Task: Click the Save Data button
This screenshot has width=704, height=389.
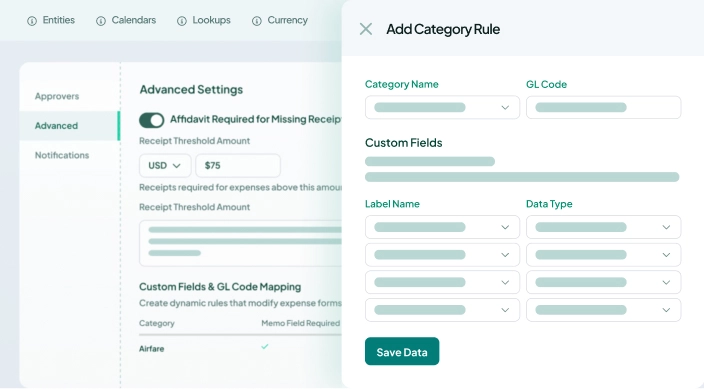Action: pyautogui.click(x=402, y=351)
